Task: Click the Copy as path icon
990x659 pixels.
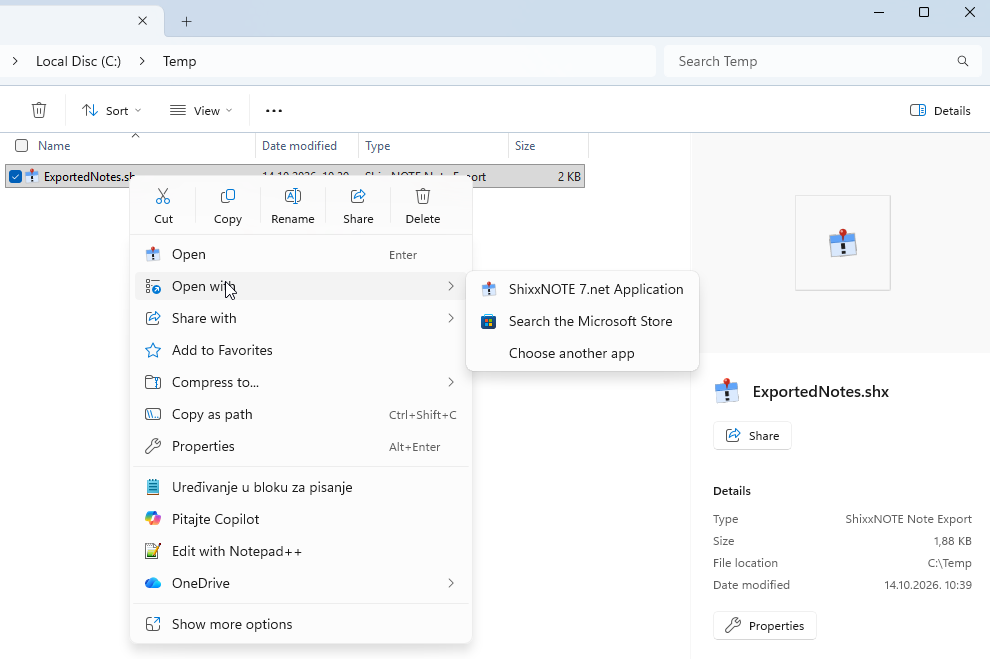Action: click(x=153, y=414)
